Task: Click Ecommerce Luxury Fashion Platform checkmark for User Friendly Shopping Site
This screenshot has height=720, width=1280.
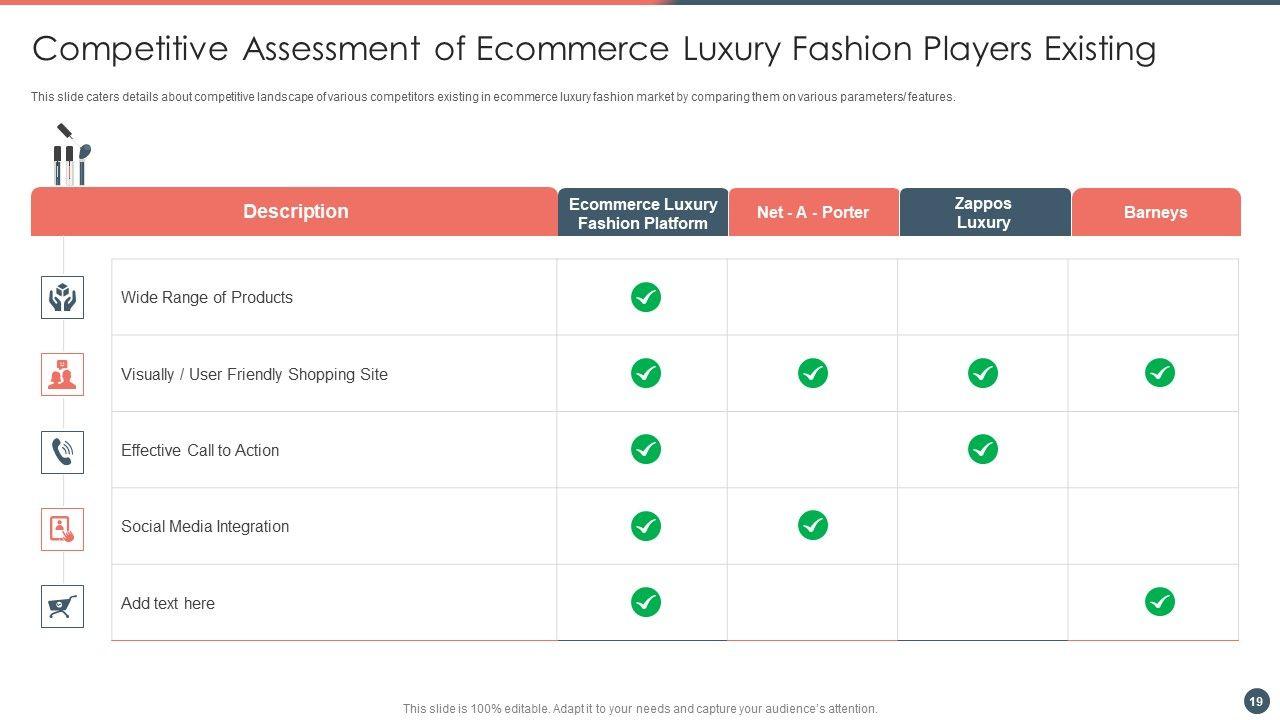Action: [646, 373]
